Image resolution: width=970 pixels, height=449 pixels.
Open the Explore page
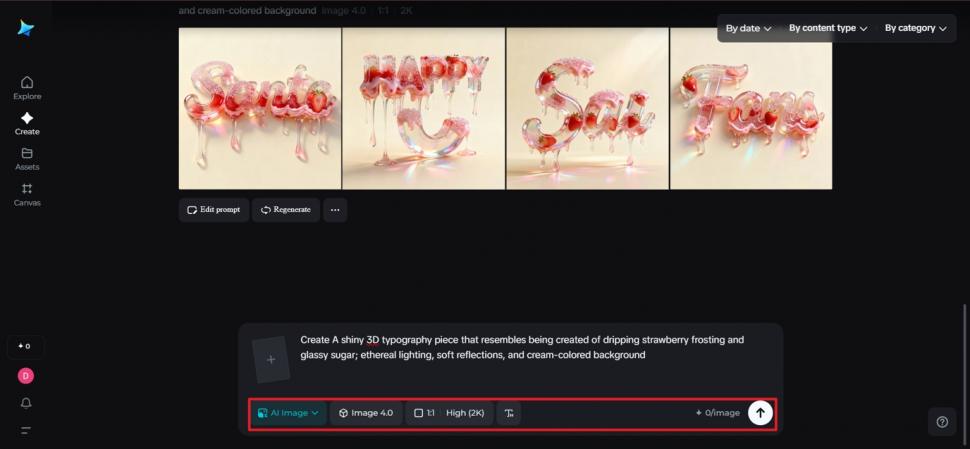click(27, 88)
